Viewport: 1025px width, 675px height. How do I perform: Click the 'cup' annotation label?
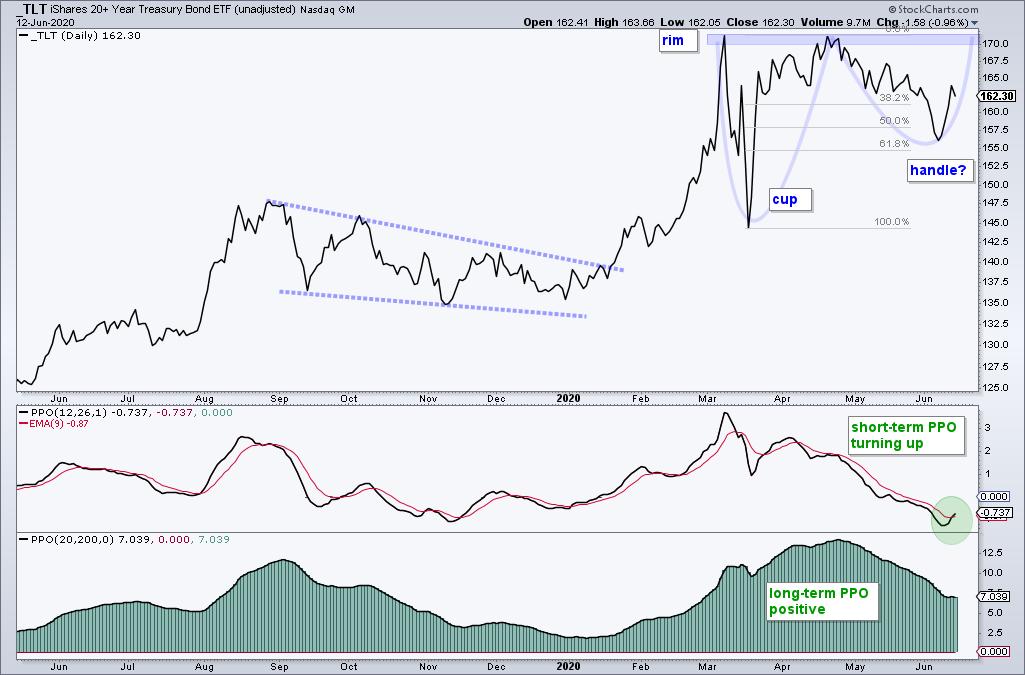tap(790, 199)
